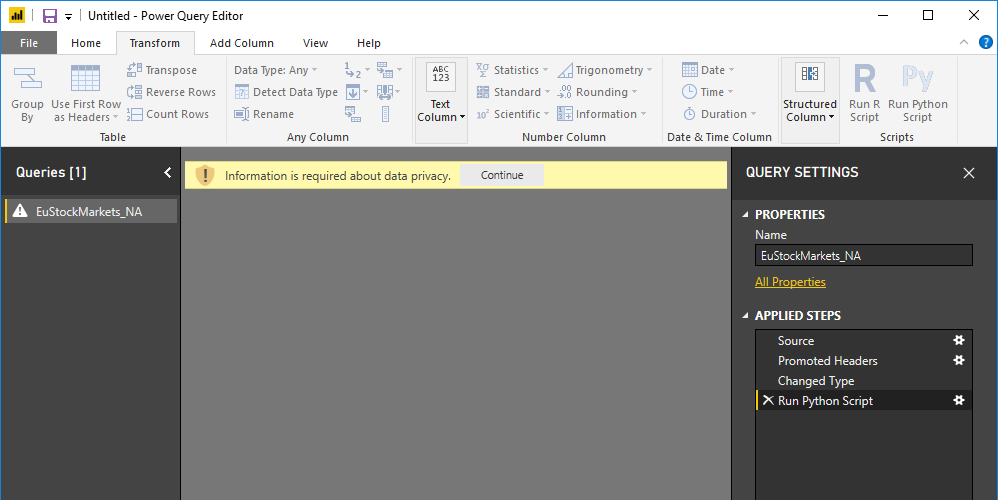Delete the Run Python Script step
998x500 pixels.
[768, 400]
